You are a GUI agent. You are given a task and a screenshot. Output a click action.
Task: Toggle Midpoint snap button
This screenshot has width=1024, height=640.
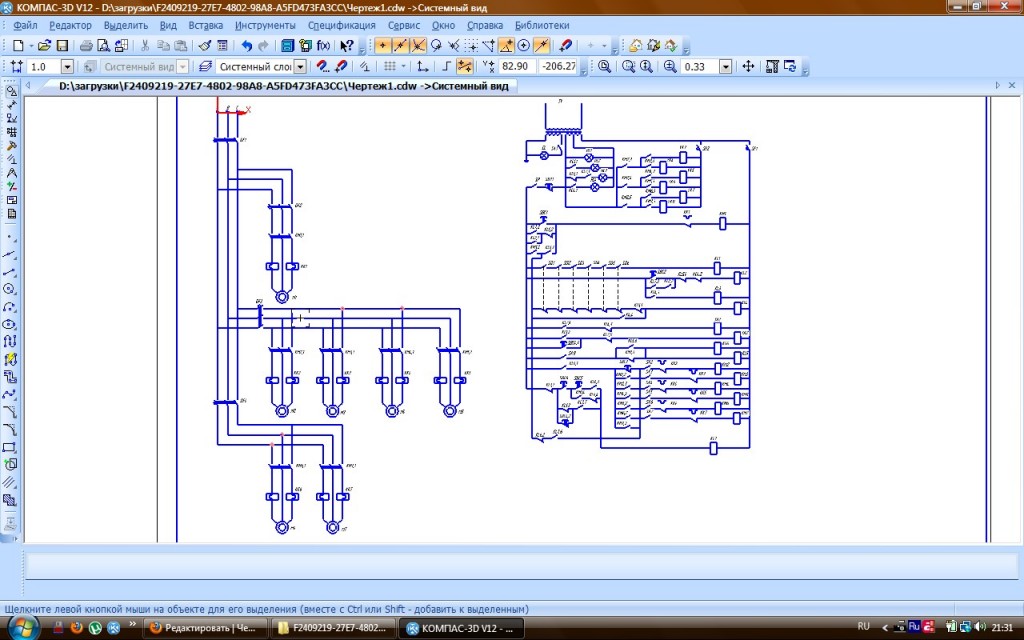click(400, 46)
